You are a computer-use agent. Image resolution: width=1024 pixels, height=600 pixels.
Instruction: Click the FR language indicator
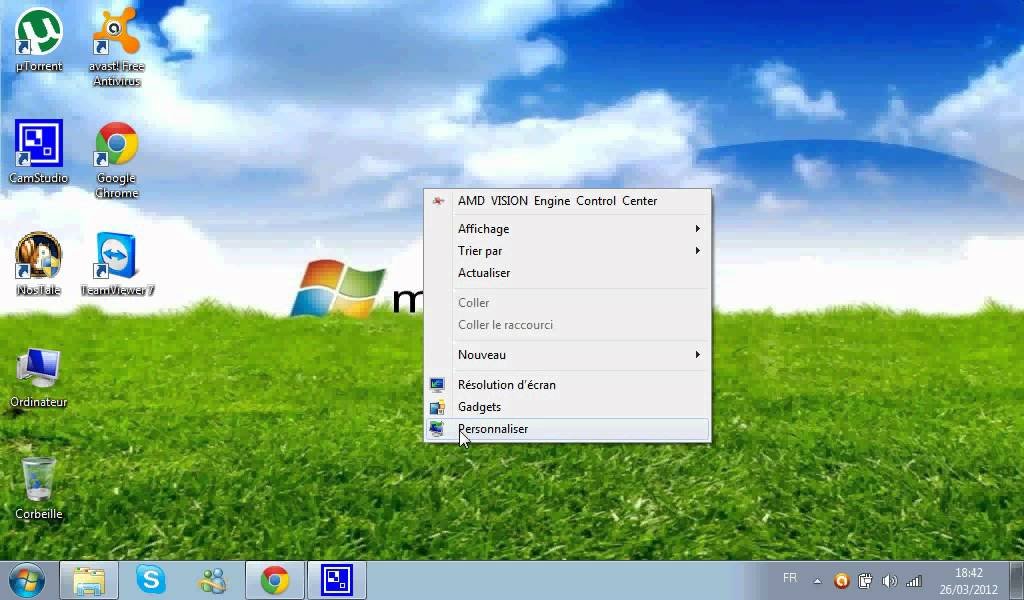(x=789, y=578)
